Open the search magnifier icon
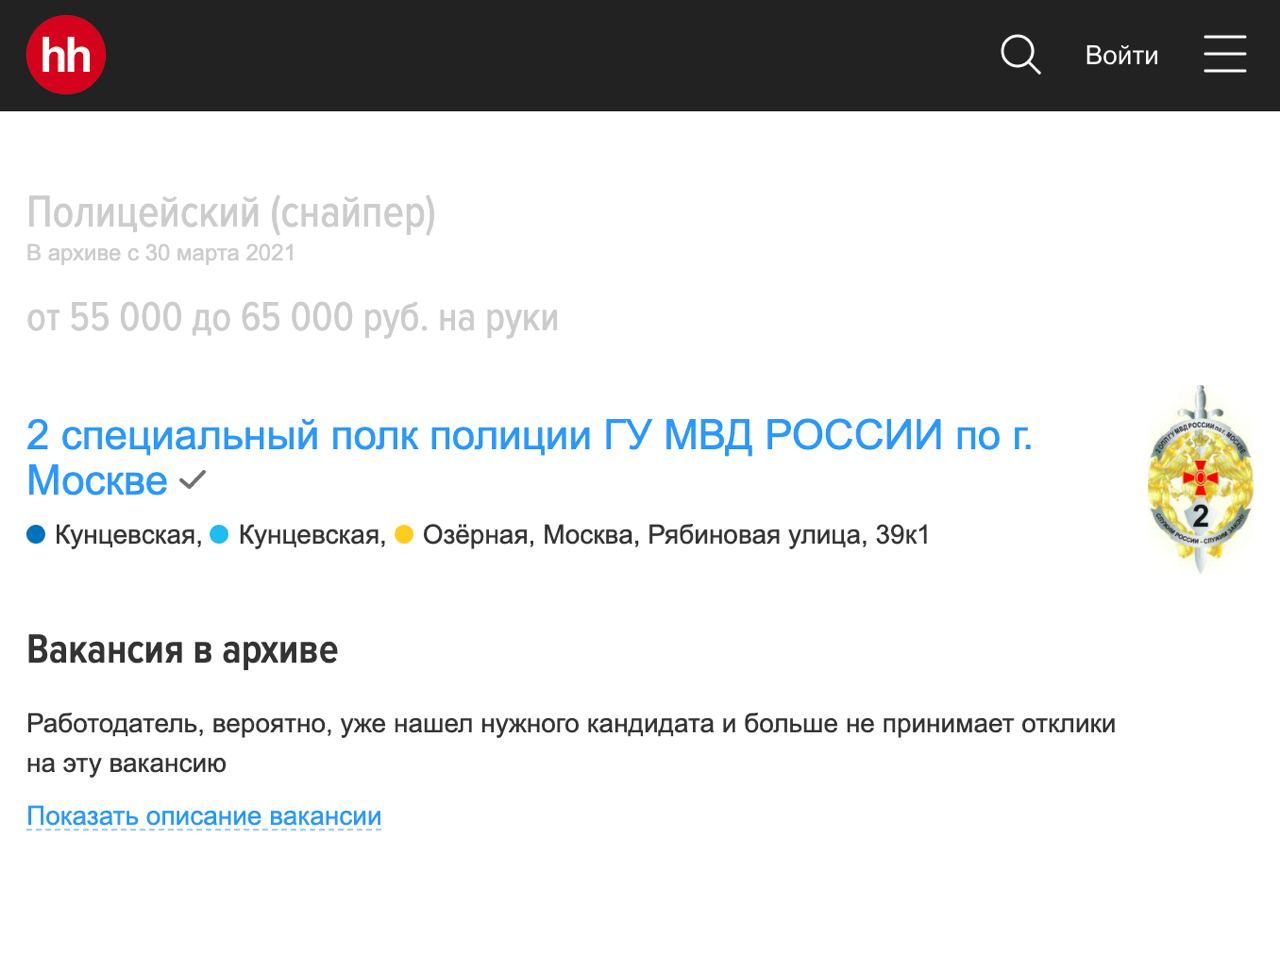Image resolution: width=1280 pixels, height=957 pixels. [1021, 54]
